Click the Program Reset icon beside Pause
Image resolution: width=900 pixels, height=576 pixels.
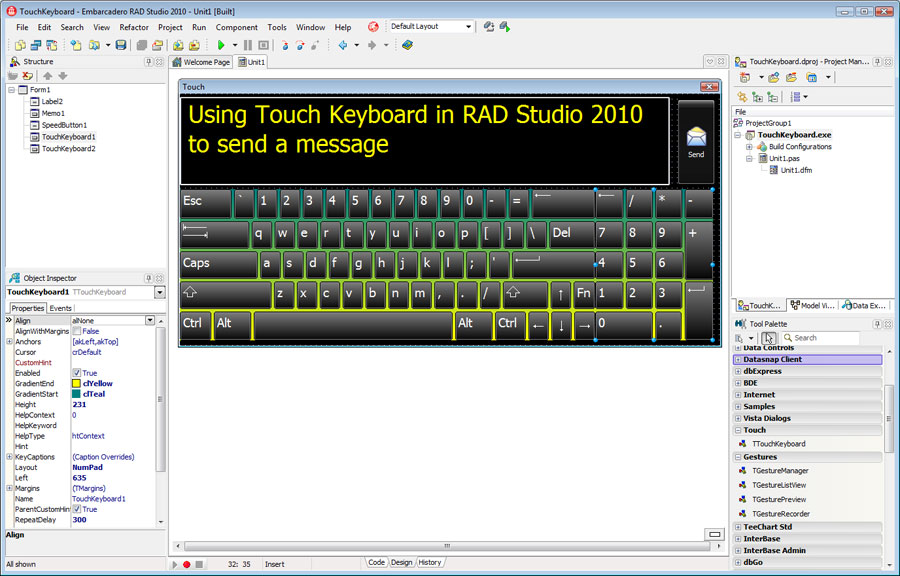click(x=263, y=45)
